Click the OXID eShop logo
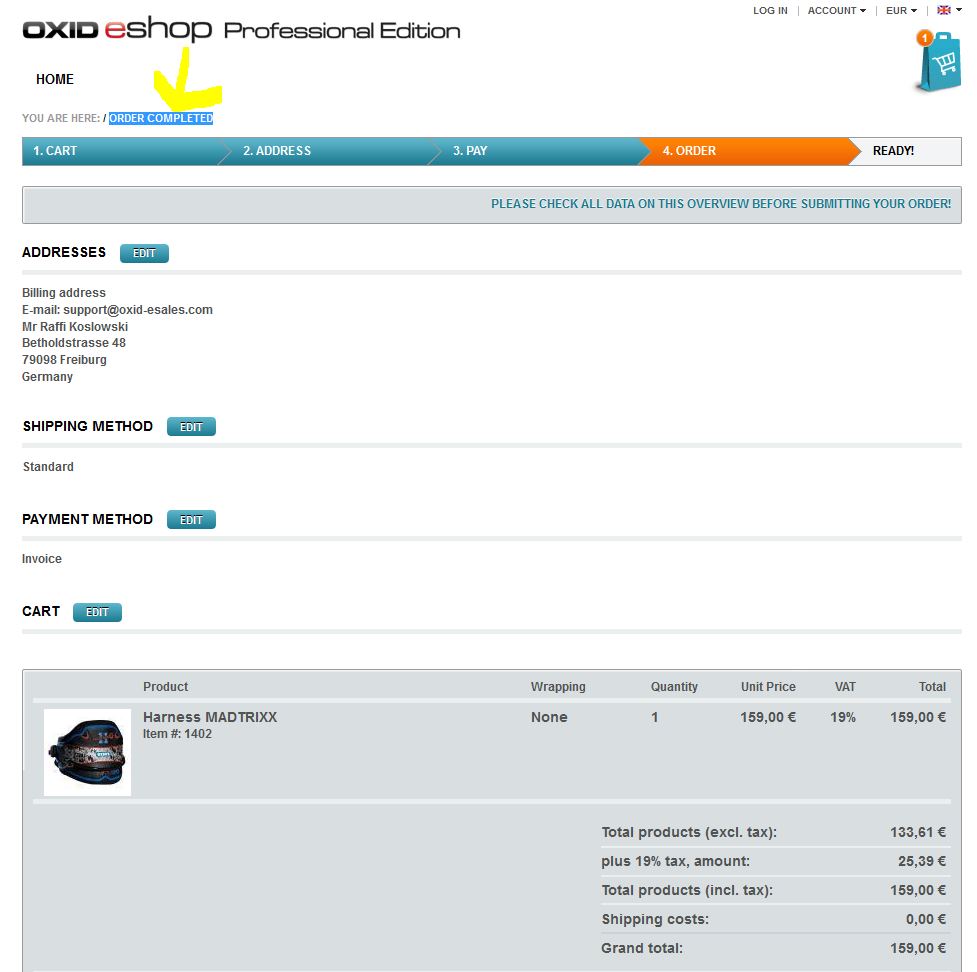 point(117,30)
